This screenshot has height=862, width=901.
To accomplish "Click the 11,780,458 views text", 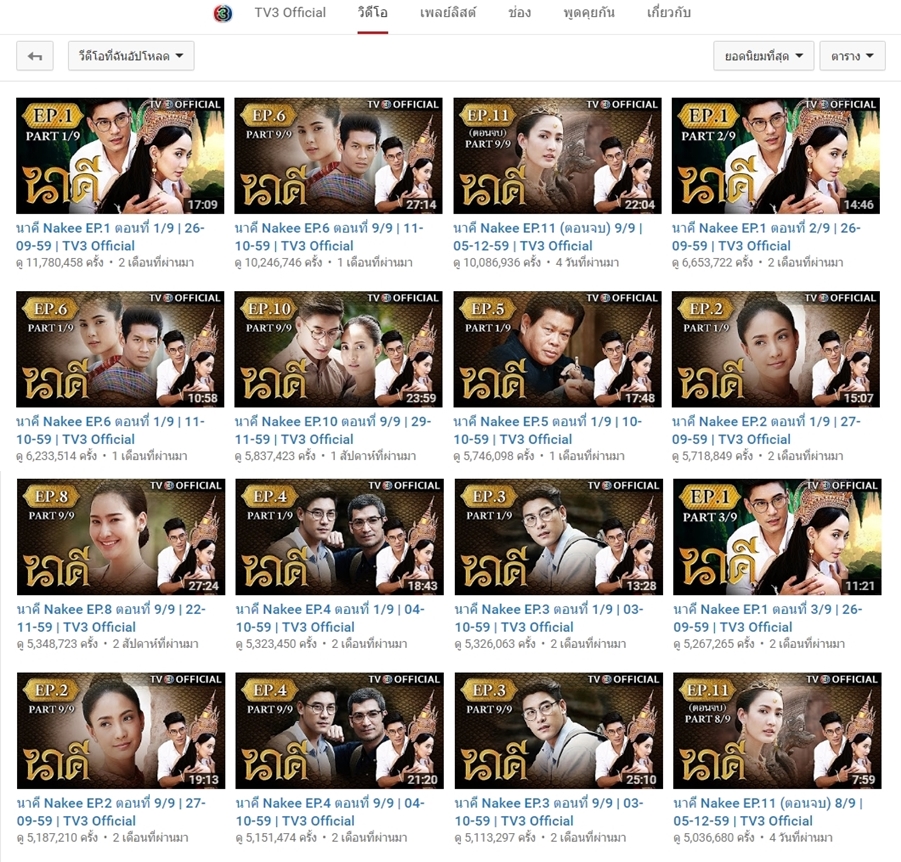I will [x=60, y=263].
